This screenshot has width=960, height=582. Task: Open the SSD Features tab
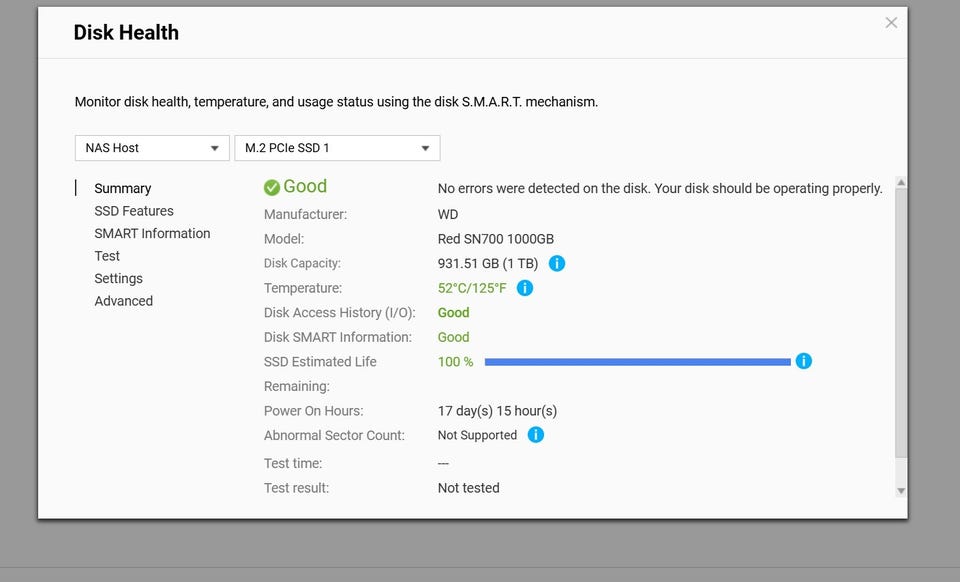(x=134, y=211)
